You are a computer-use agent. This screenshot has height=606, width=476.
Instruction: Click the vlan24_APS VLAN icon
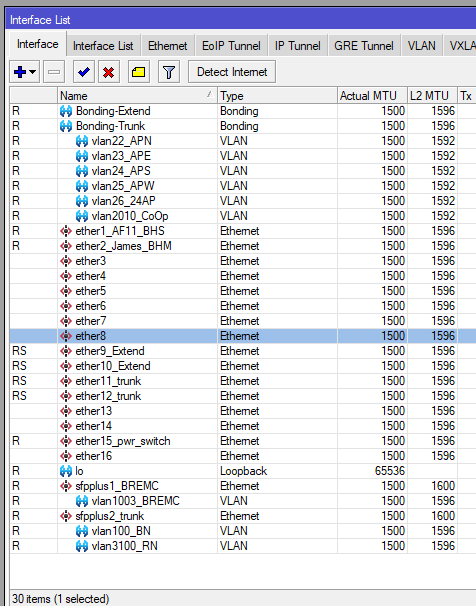click(82, 171)
